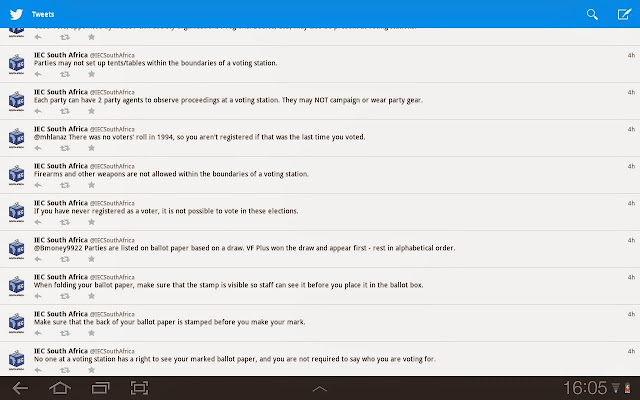
Task: Reply to tweet about tents/tables at voting station
Action: 38,74
